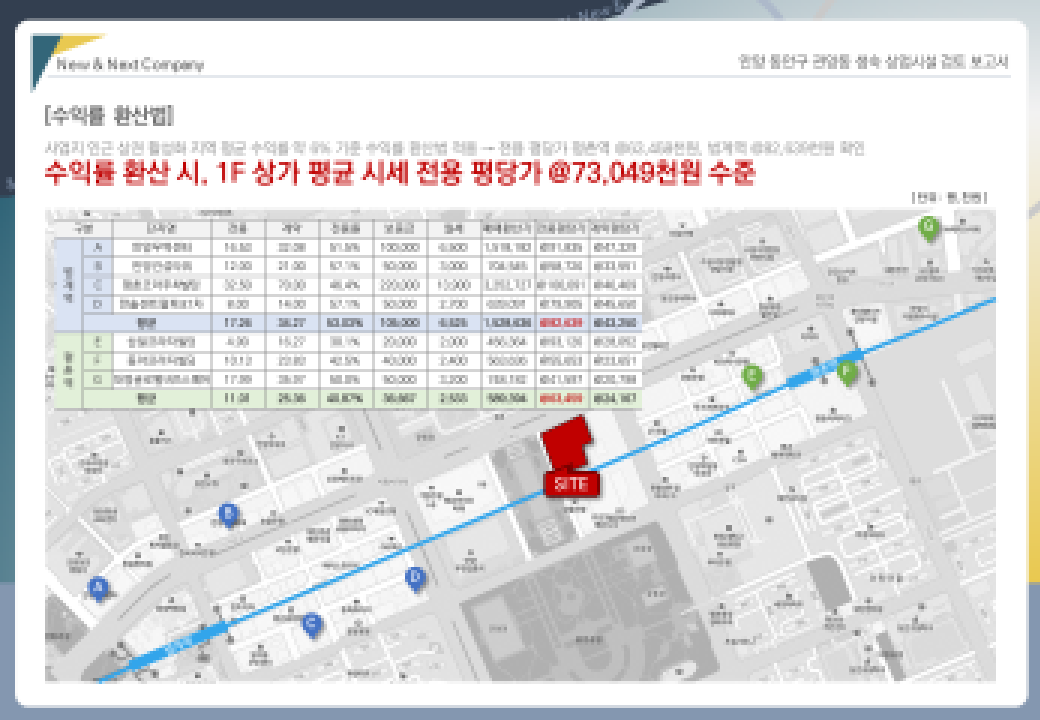The width and height of the screenshot is (1040, 720).
Task: Click the 'New & Next Company' header text
Action: 130,64
